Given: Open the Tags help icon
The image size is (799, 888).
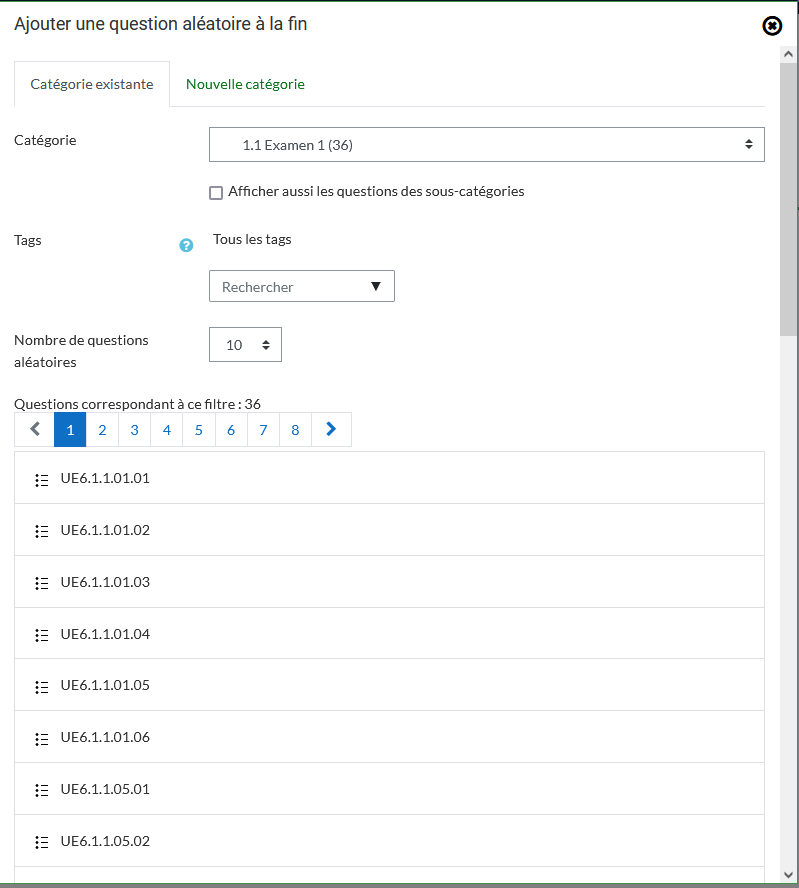Looking at the screenshot, I should pos(186,245).
